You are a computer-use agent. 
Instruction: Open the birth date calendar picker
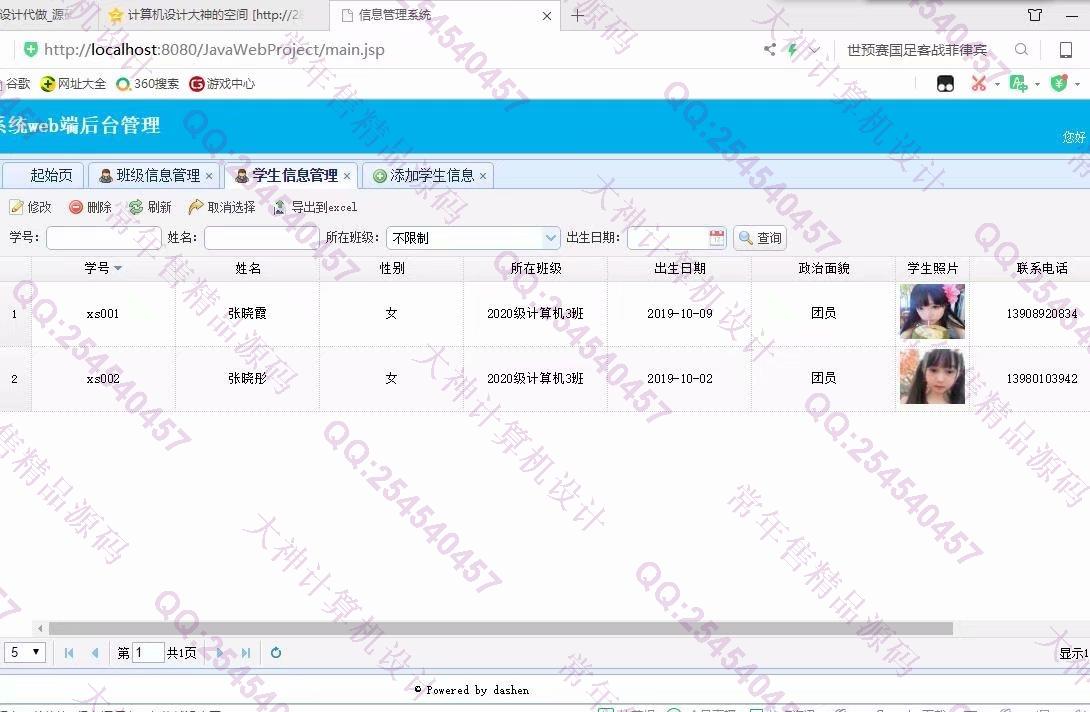[717, 238]
